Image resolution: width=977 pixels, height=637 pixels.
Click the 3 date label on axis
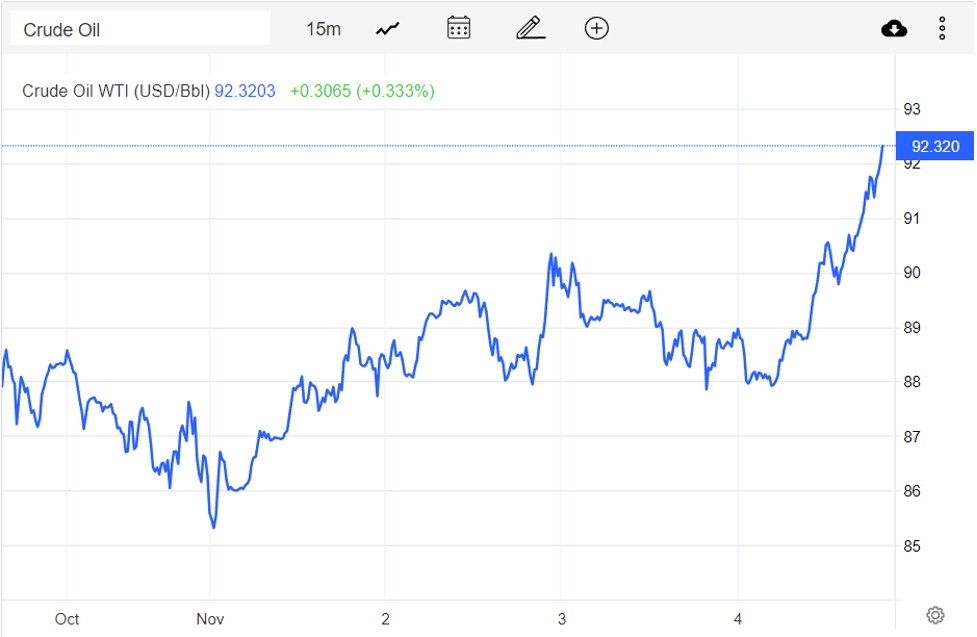tap(562, 619)
